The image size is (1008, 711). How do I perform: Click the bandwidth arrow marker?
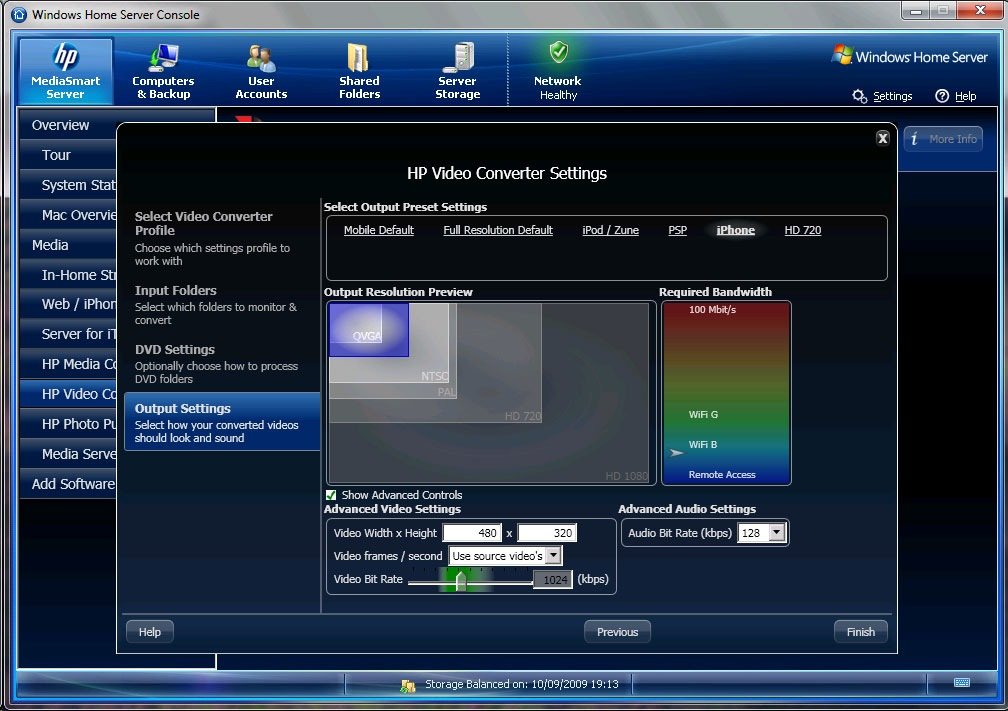click(x=676, y=453)
